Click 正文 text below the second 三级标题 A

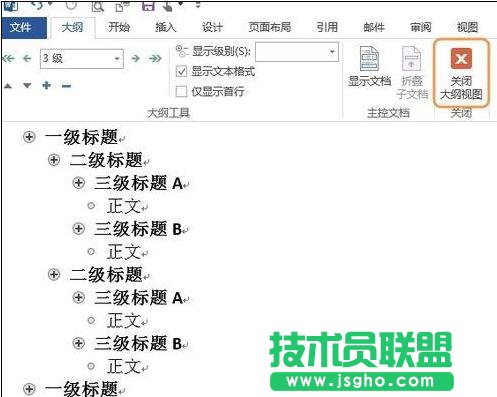click(124, 321)
